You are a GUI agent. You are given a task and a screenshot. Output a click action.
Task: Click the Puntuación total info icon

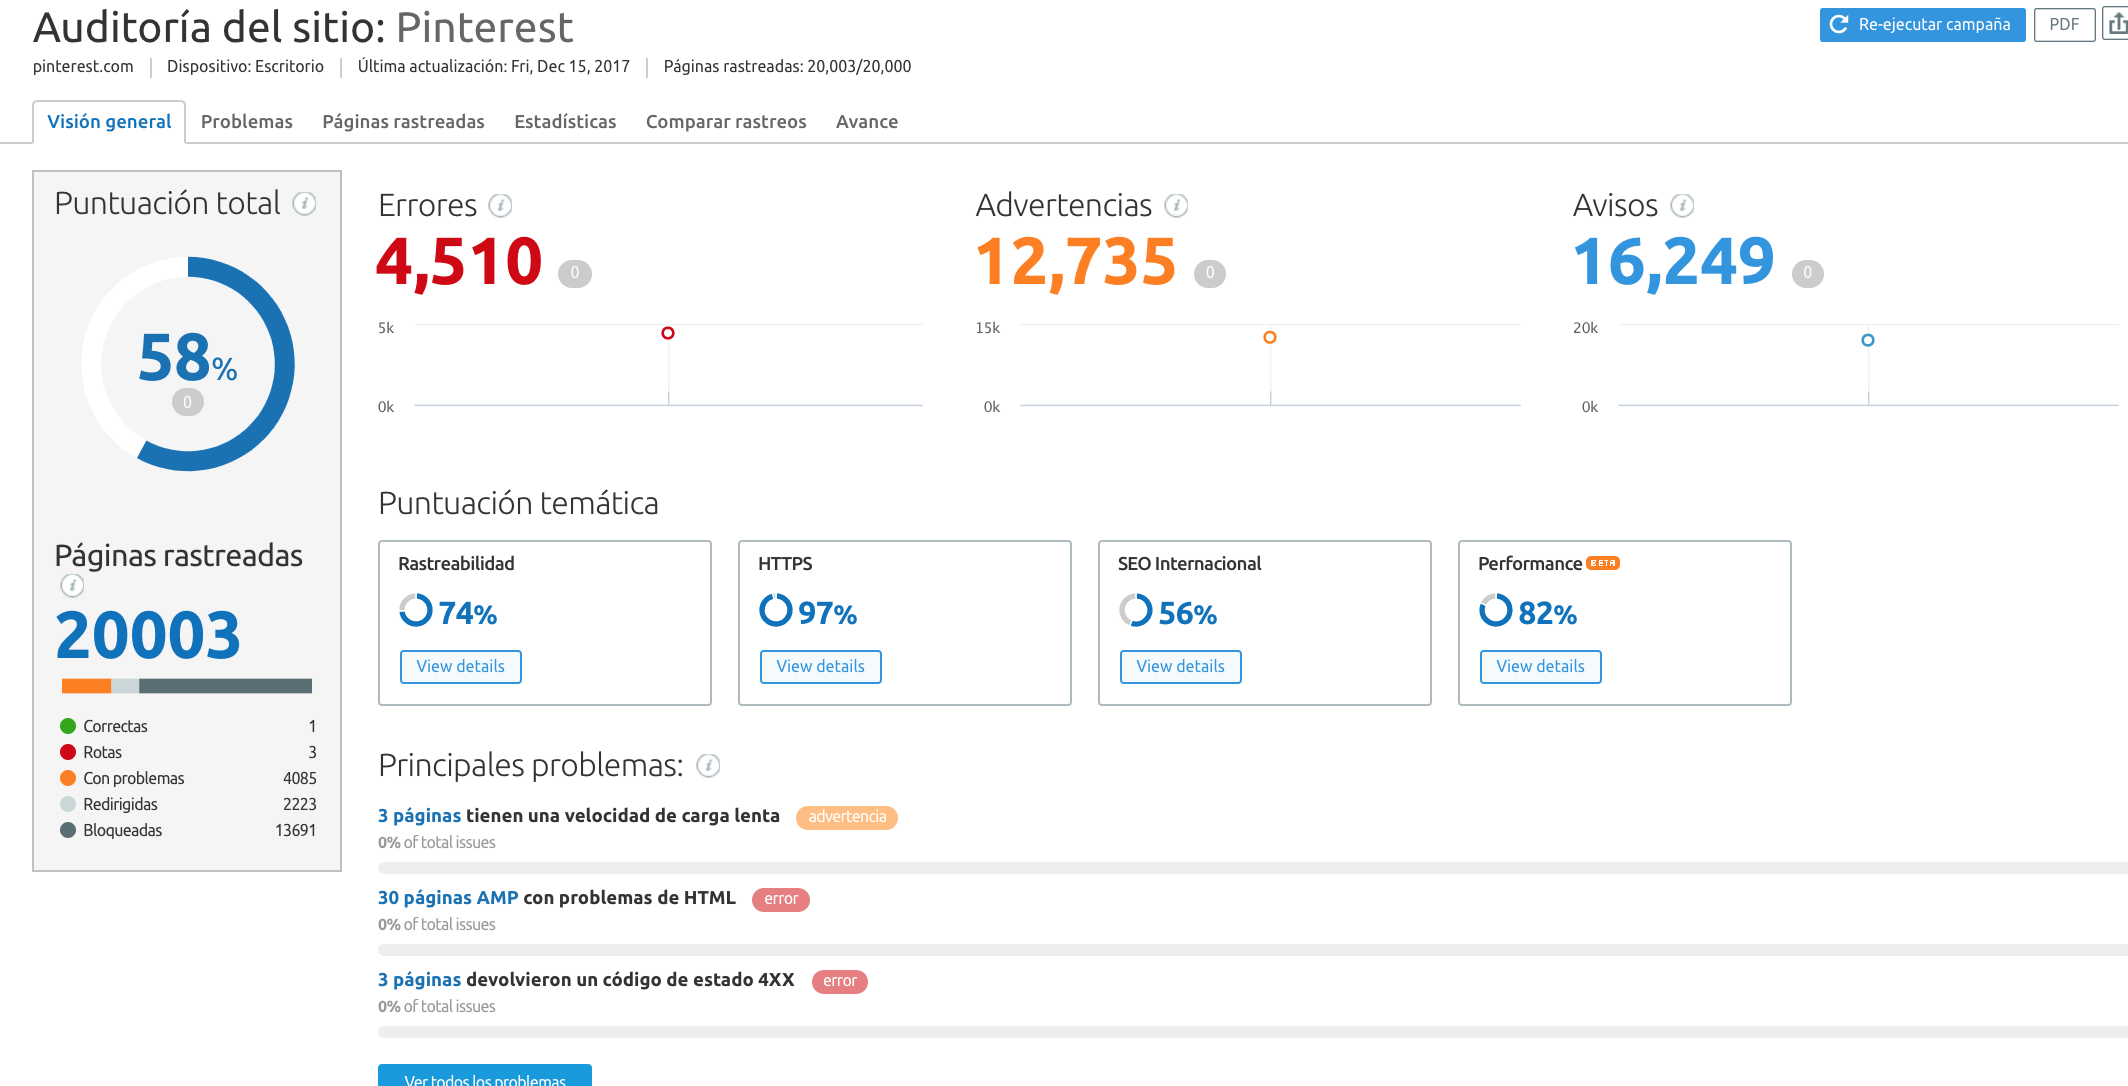point(304,204)
